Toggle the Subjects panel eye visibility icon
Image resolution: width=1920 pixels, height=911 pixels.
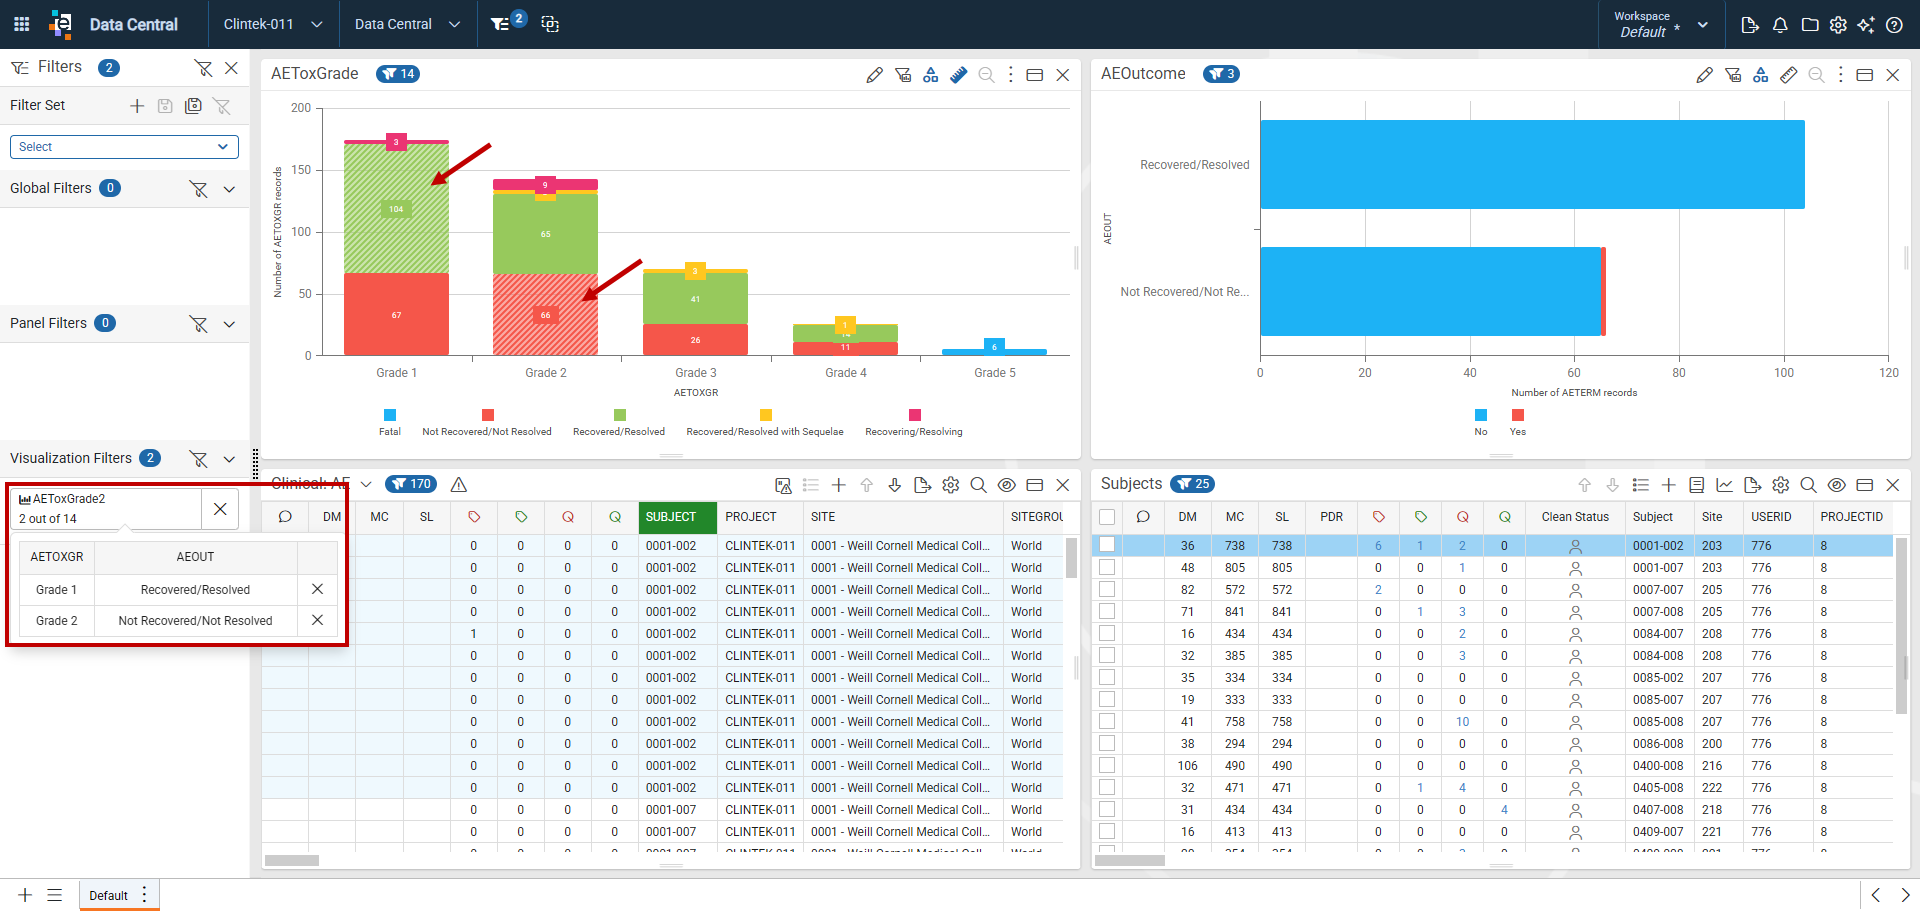1837,485
